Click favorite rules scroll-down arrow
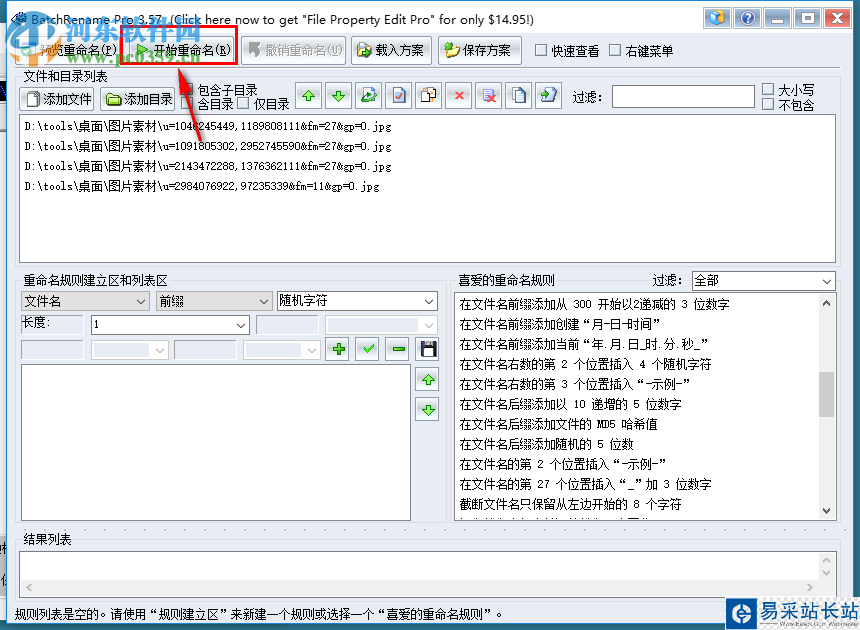Screen dimensions: 860x630 827,511
